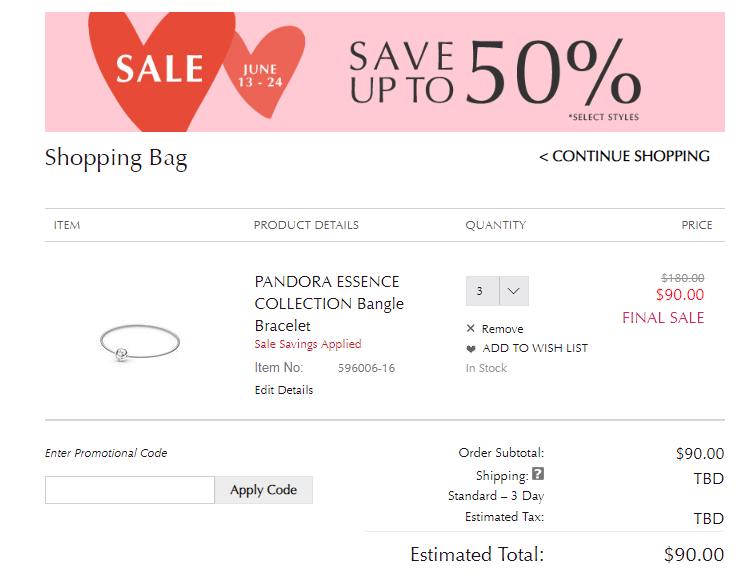Go back via Continue Shopping link
The height and width of the screenshot is (581, 747).
click(624, 156)
